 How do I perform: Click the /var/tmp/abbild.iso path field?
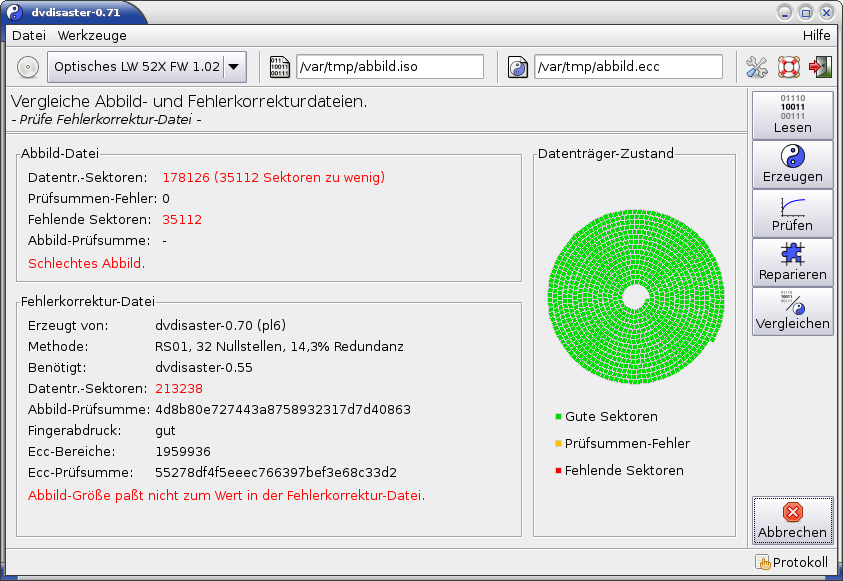tap(390, 67)
